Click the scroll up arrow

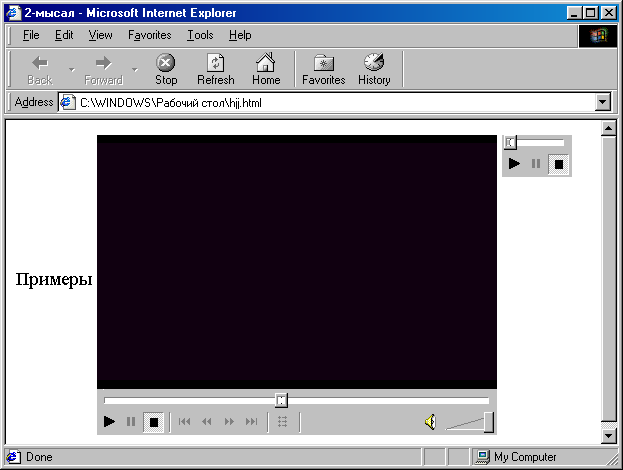608,128
